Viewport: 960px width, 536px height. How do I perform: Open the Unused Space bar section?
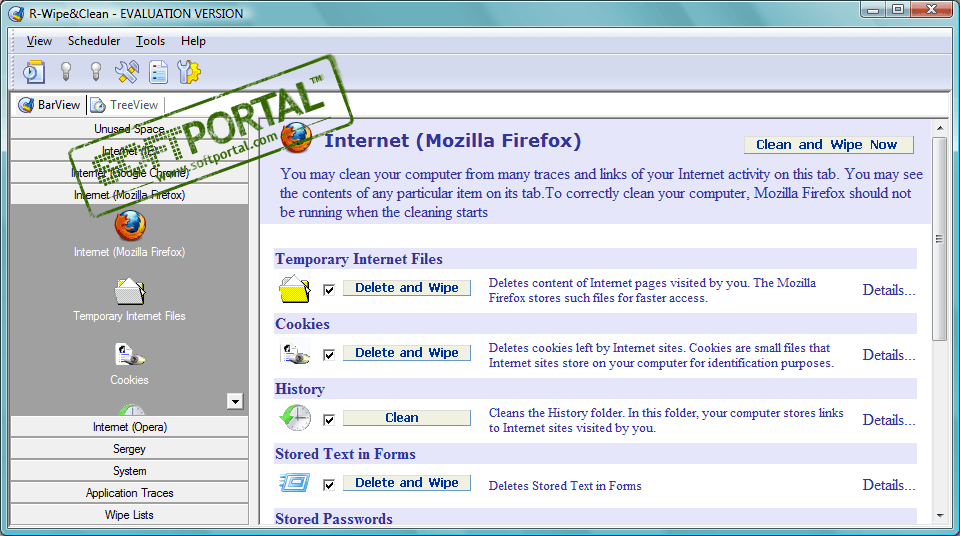(x=129, y=129)
